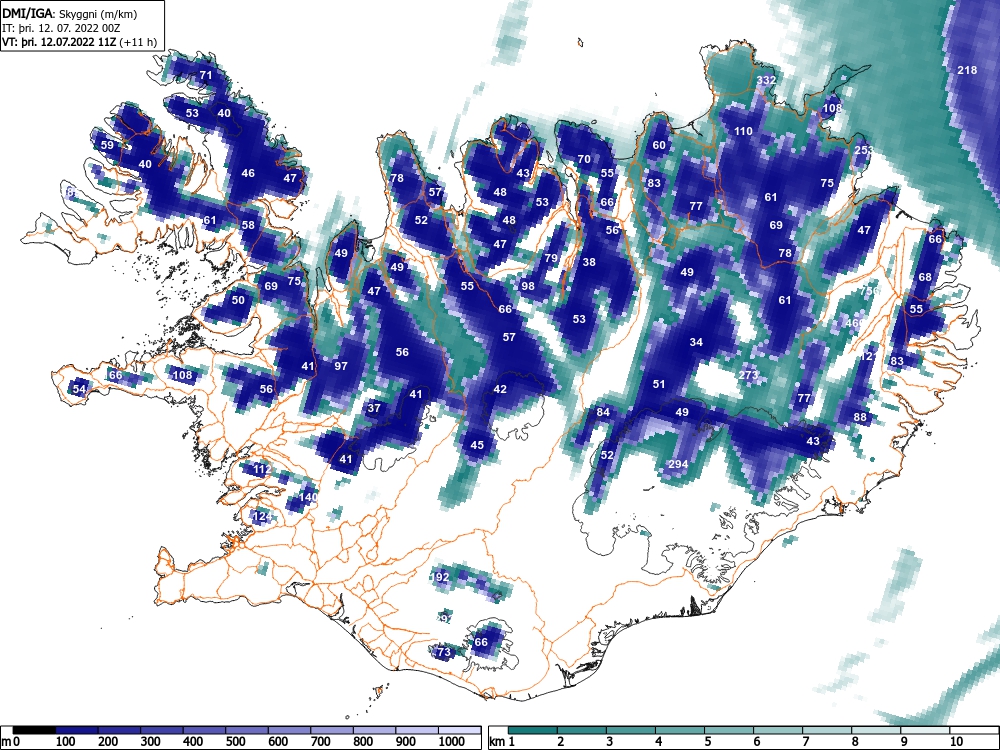
Task: Click the '1000' label on the meter legend
Action: [x=451, y=742]
